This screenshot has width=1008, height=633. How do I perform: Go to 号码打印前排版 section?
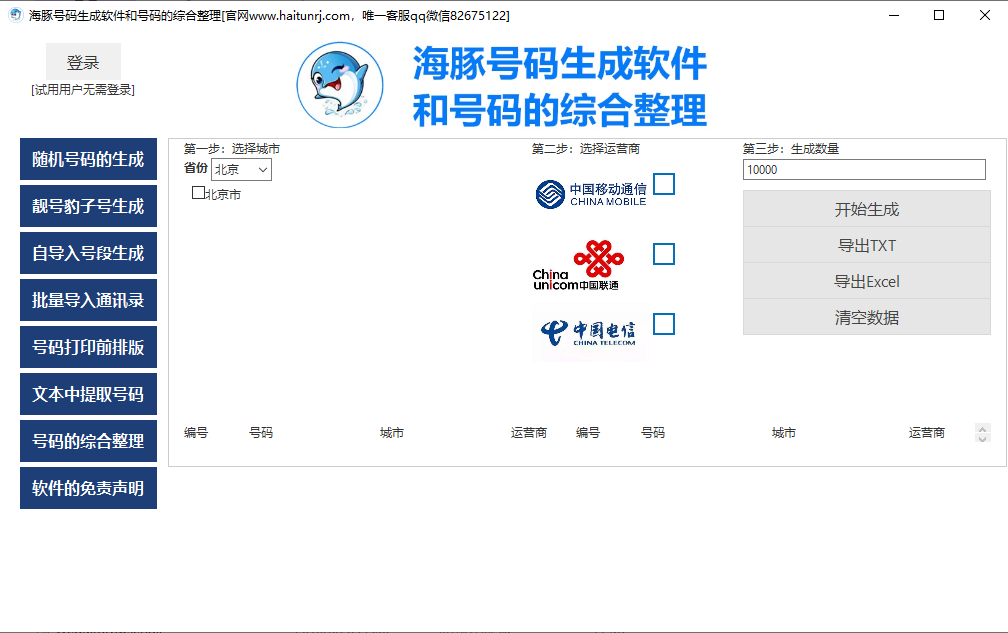[88, 347]
